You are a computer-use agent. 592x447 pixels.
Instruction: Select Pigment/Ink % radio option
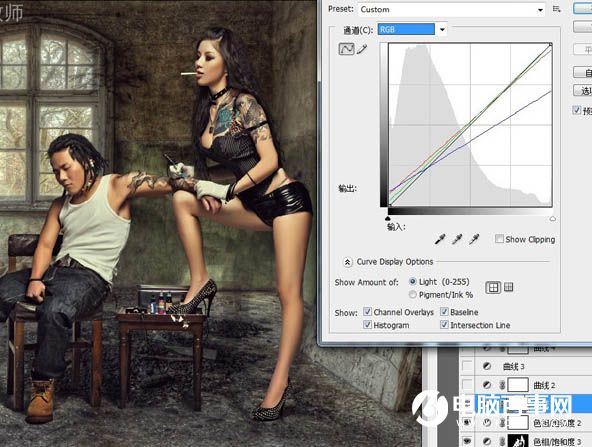click(413, 294)
